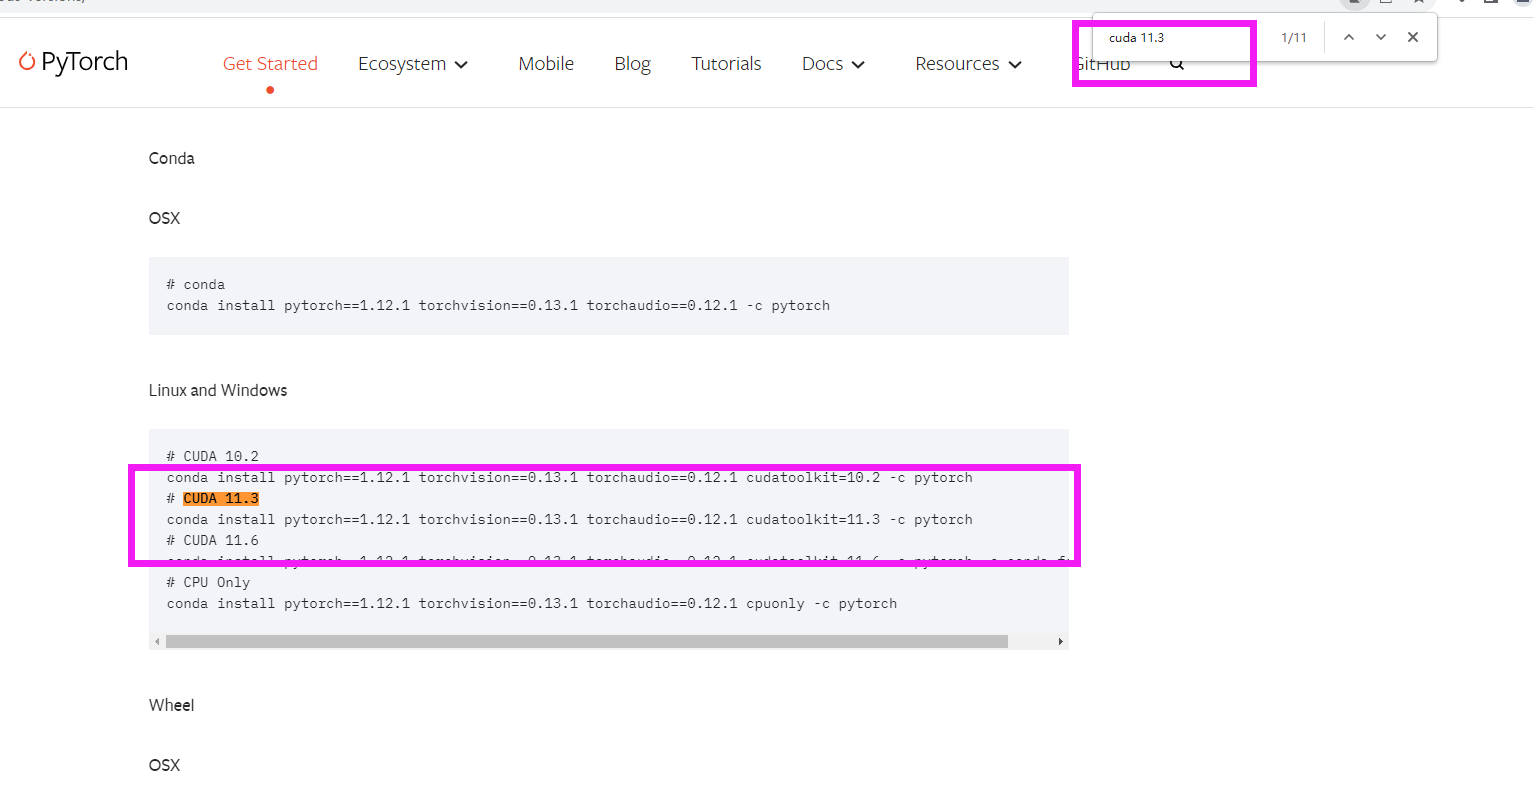This screenshot has width=1534, height=794.
Task: Click the code block horizontal scrollbar thumb
Action: click(587, 641)
